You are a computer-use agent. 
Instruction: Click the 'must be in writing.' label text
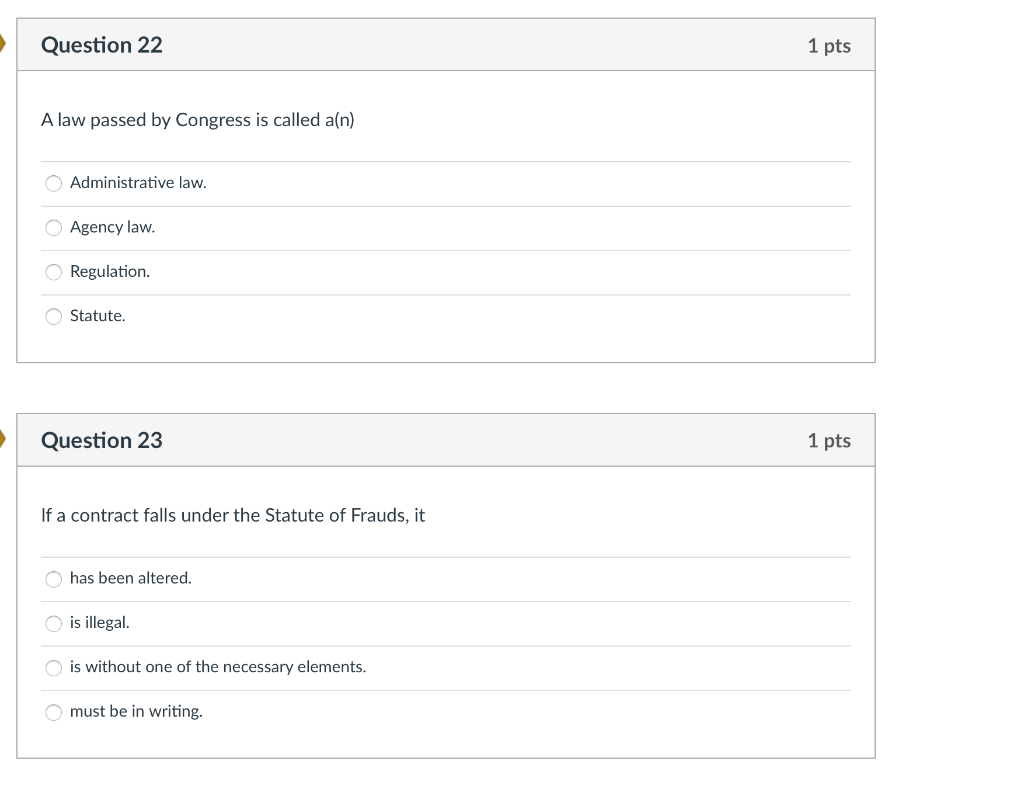136,711
